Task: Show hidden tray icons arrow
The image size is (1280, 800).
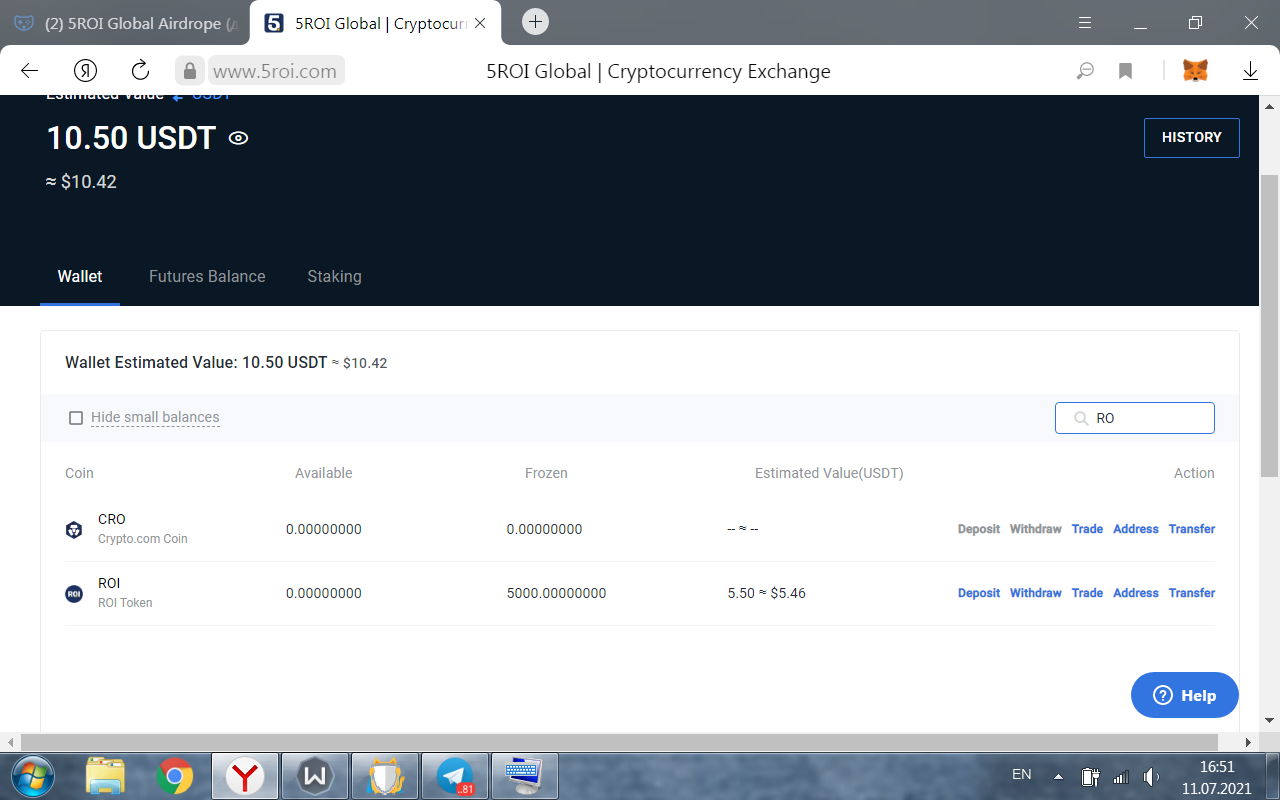Action: 1058,776
